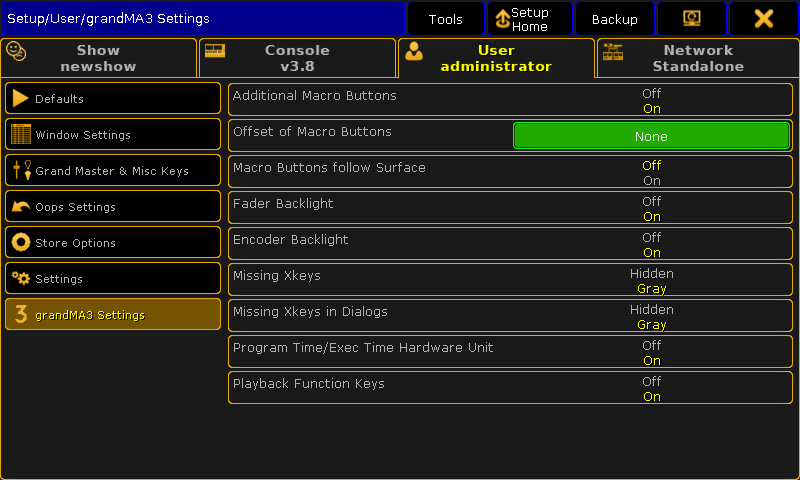Click the Setup Home button label

pos(530,19)
